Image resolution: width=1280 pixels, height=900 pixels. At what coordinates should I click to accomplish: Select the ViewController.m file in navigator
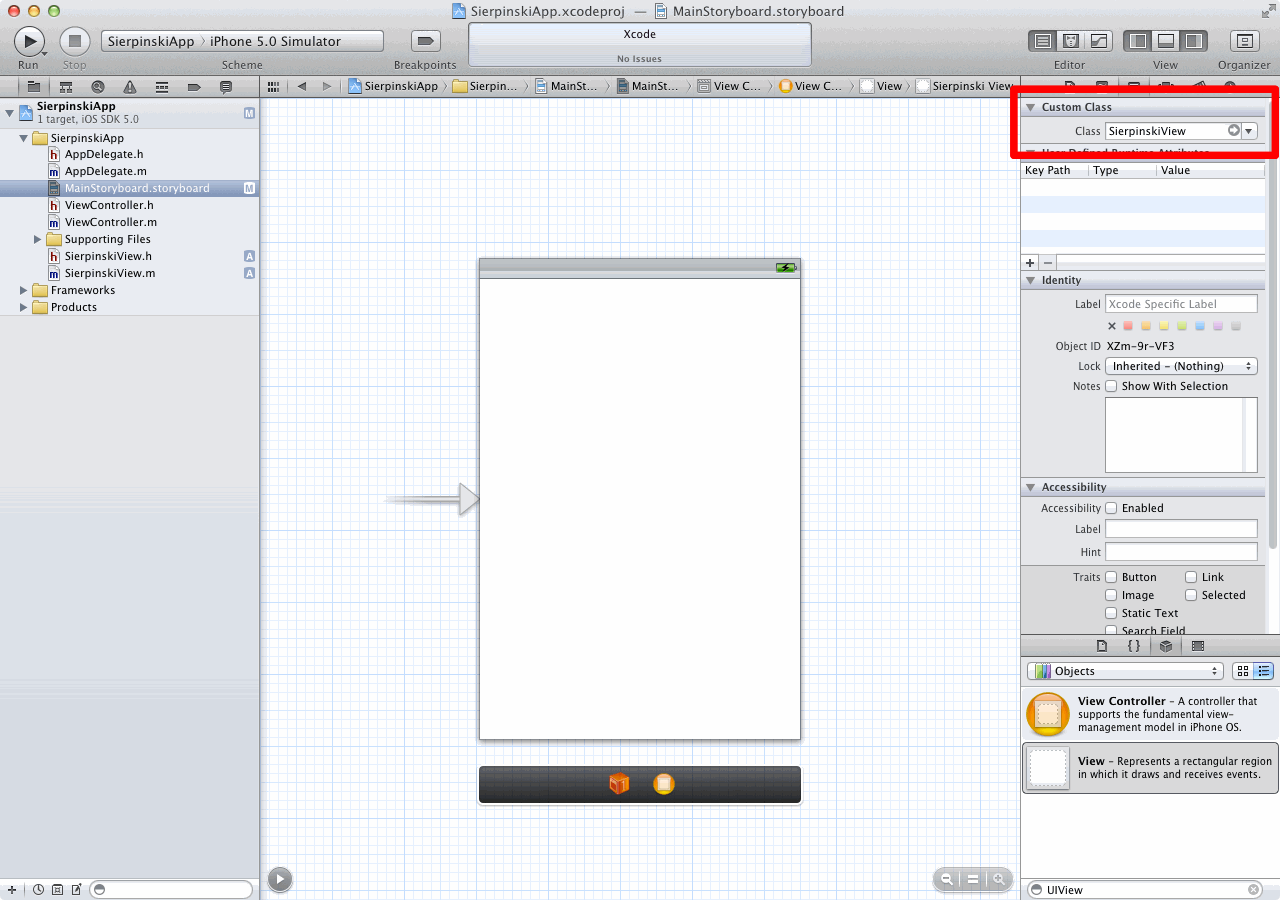pyautogui.click(x=110, y=222)
